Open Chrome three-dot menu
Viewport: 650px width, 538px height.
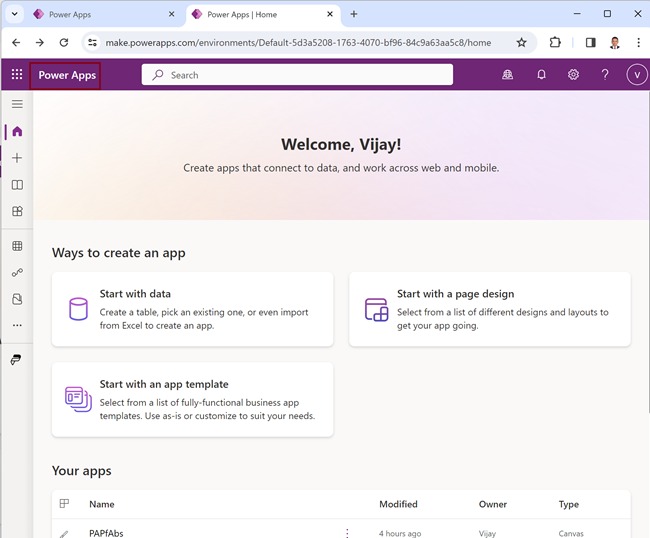point(638,42)
